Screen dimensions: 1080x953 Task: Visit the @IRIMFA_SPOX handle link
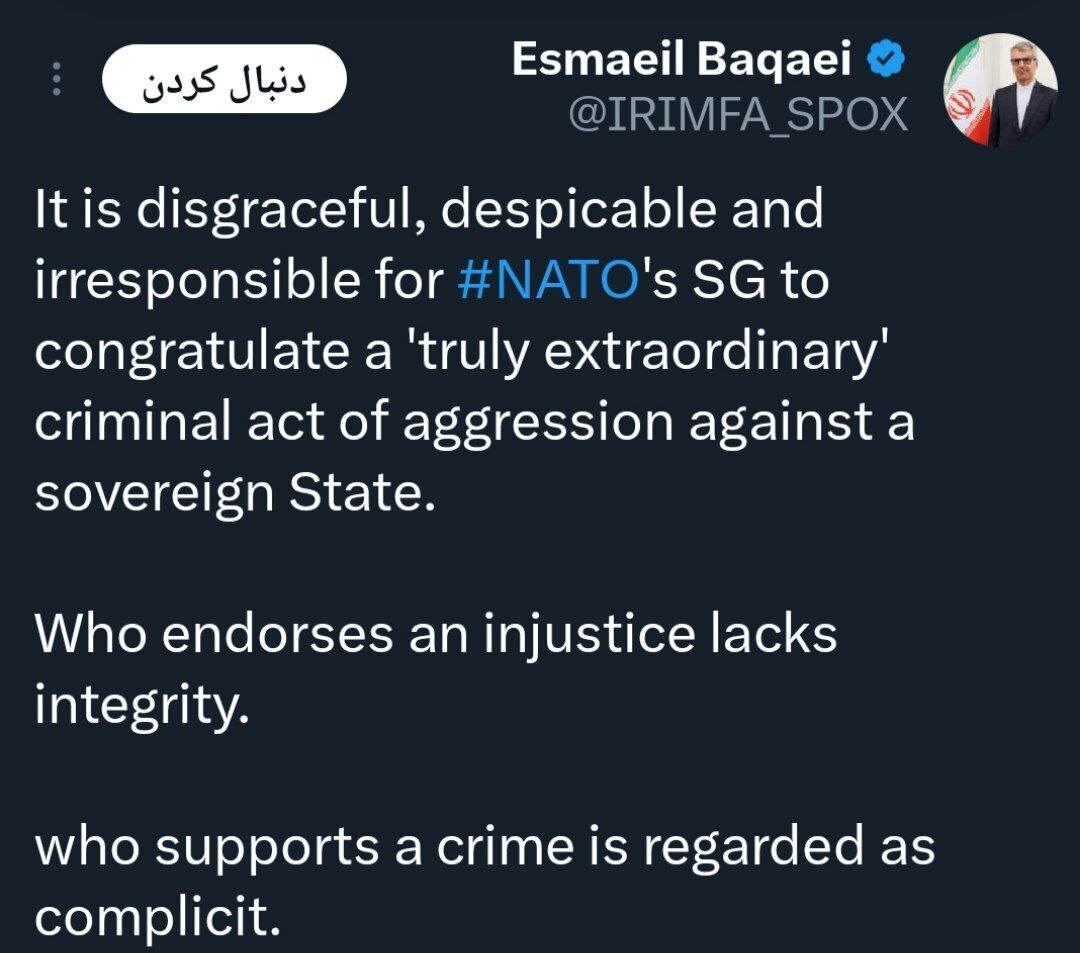[738, 114]
